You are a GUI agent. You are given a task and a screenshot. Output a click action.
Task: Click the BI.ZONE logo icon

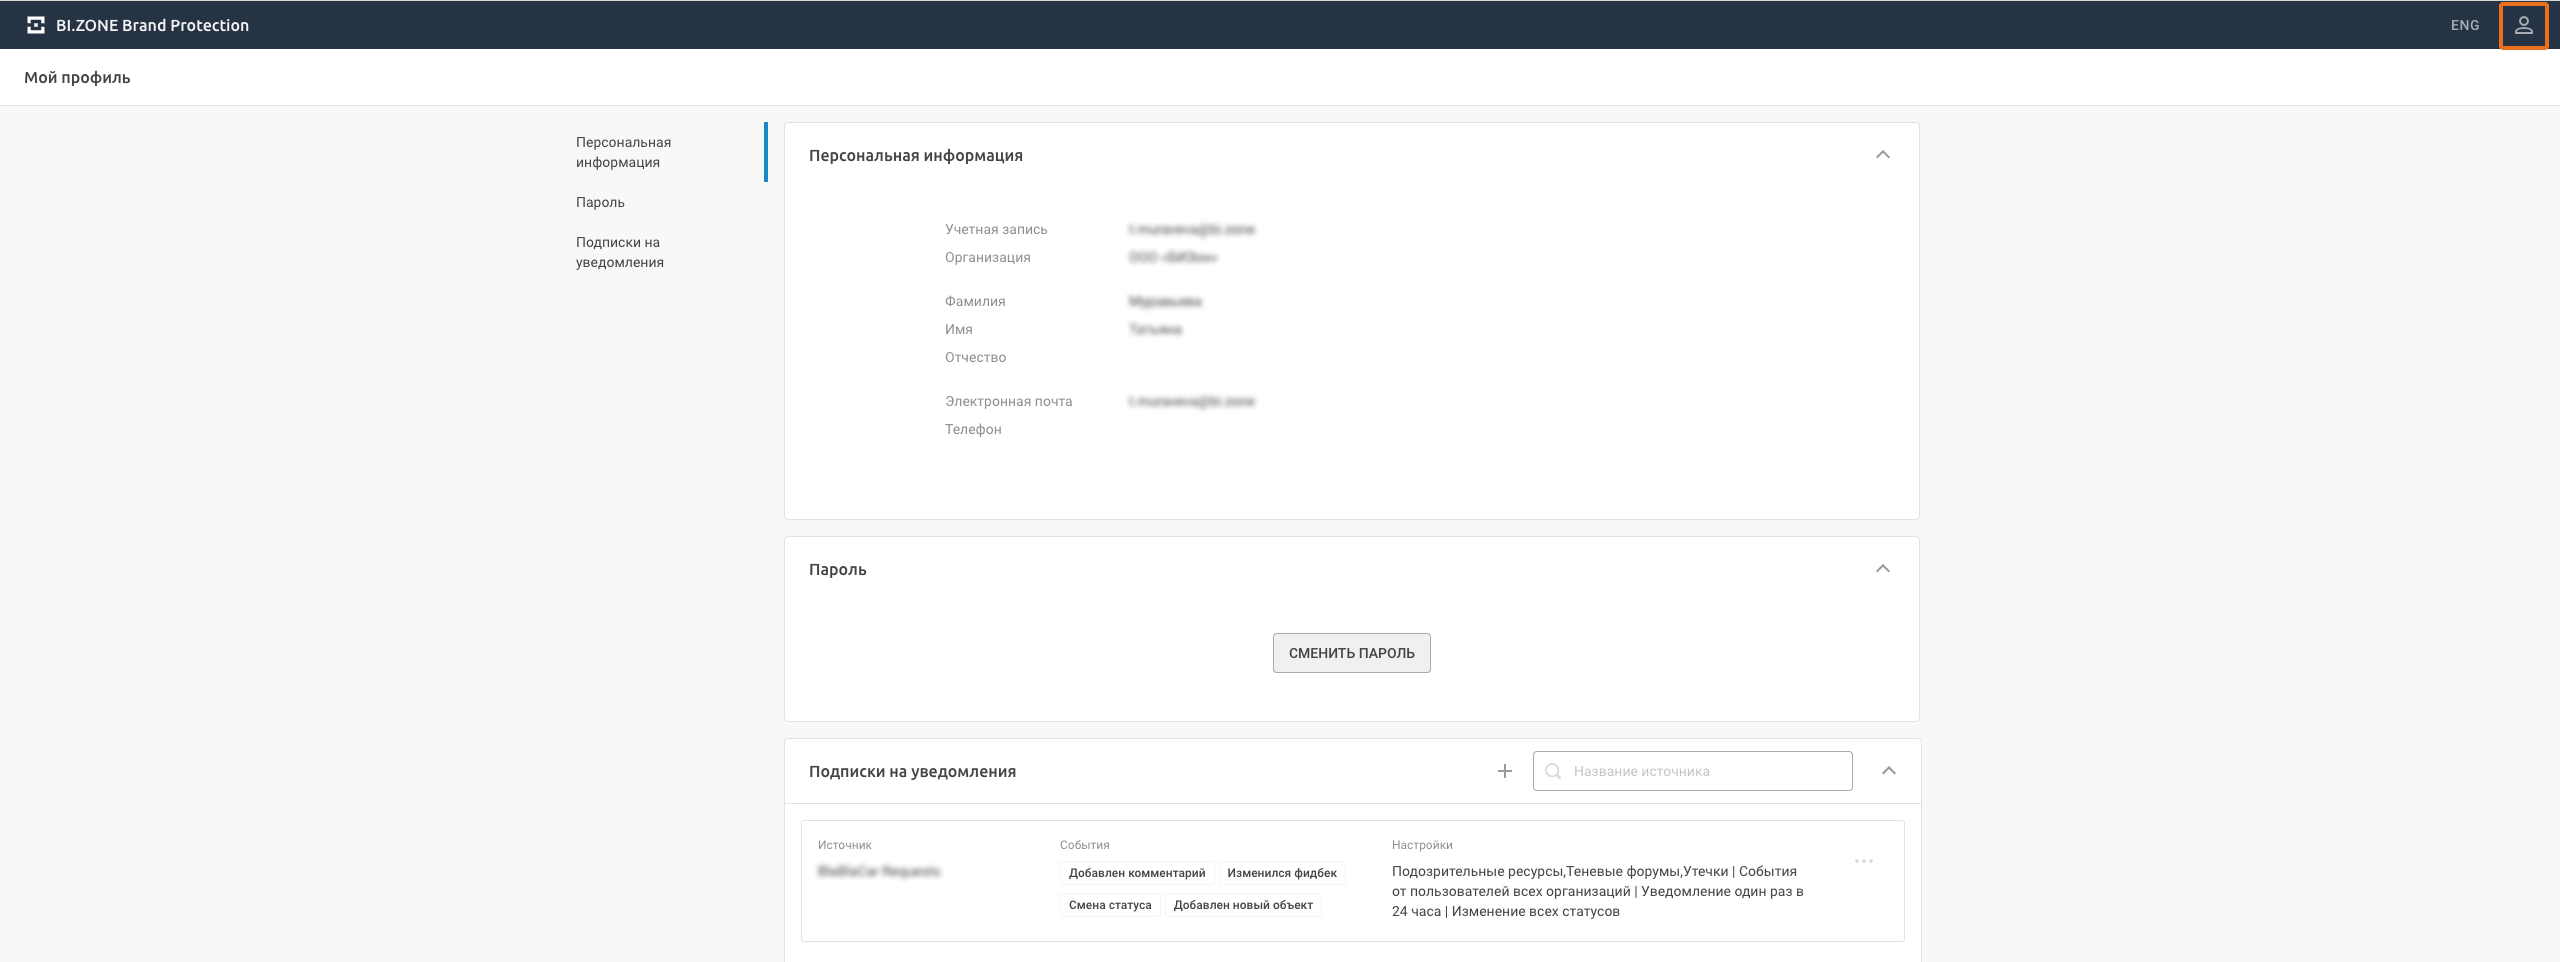(x=36, y=25)
